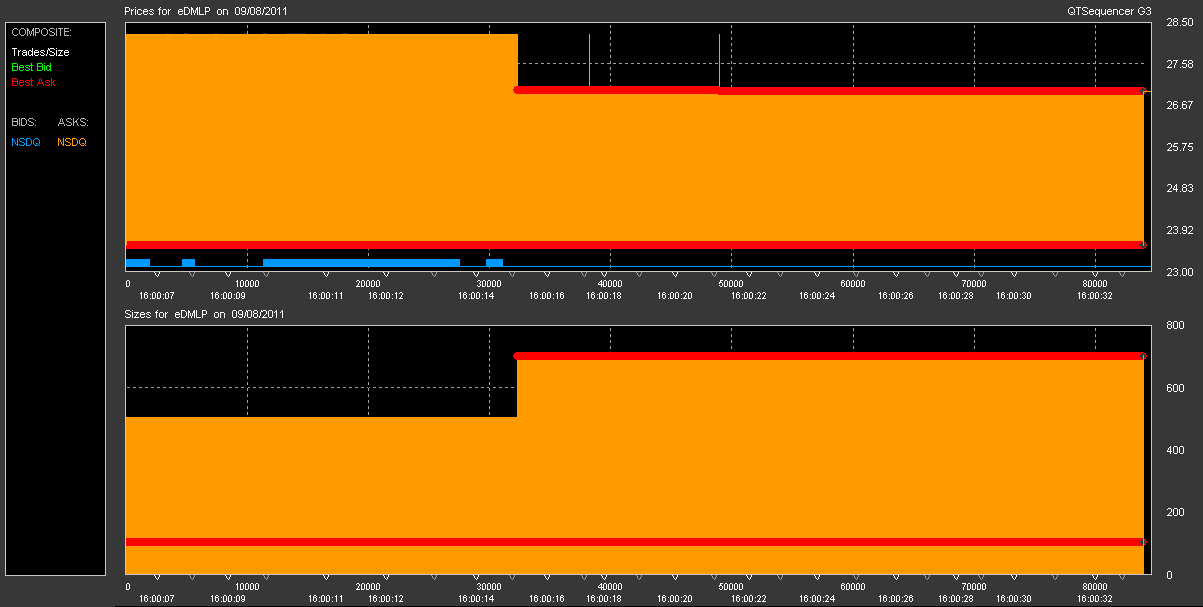1203x607 pixels.
Task: Click the 27.58 price axis value
Action: (1181, 65)
